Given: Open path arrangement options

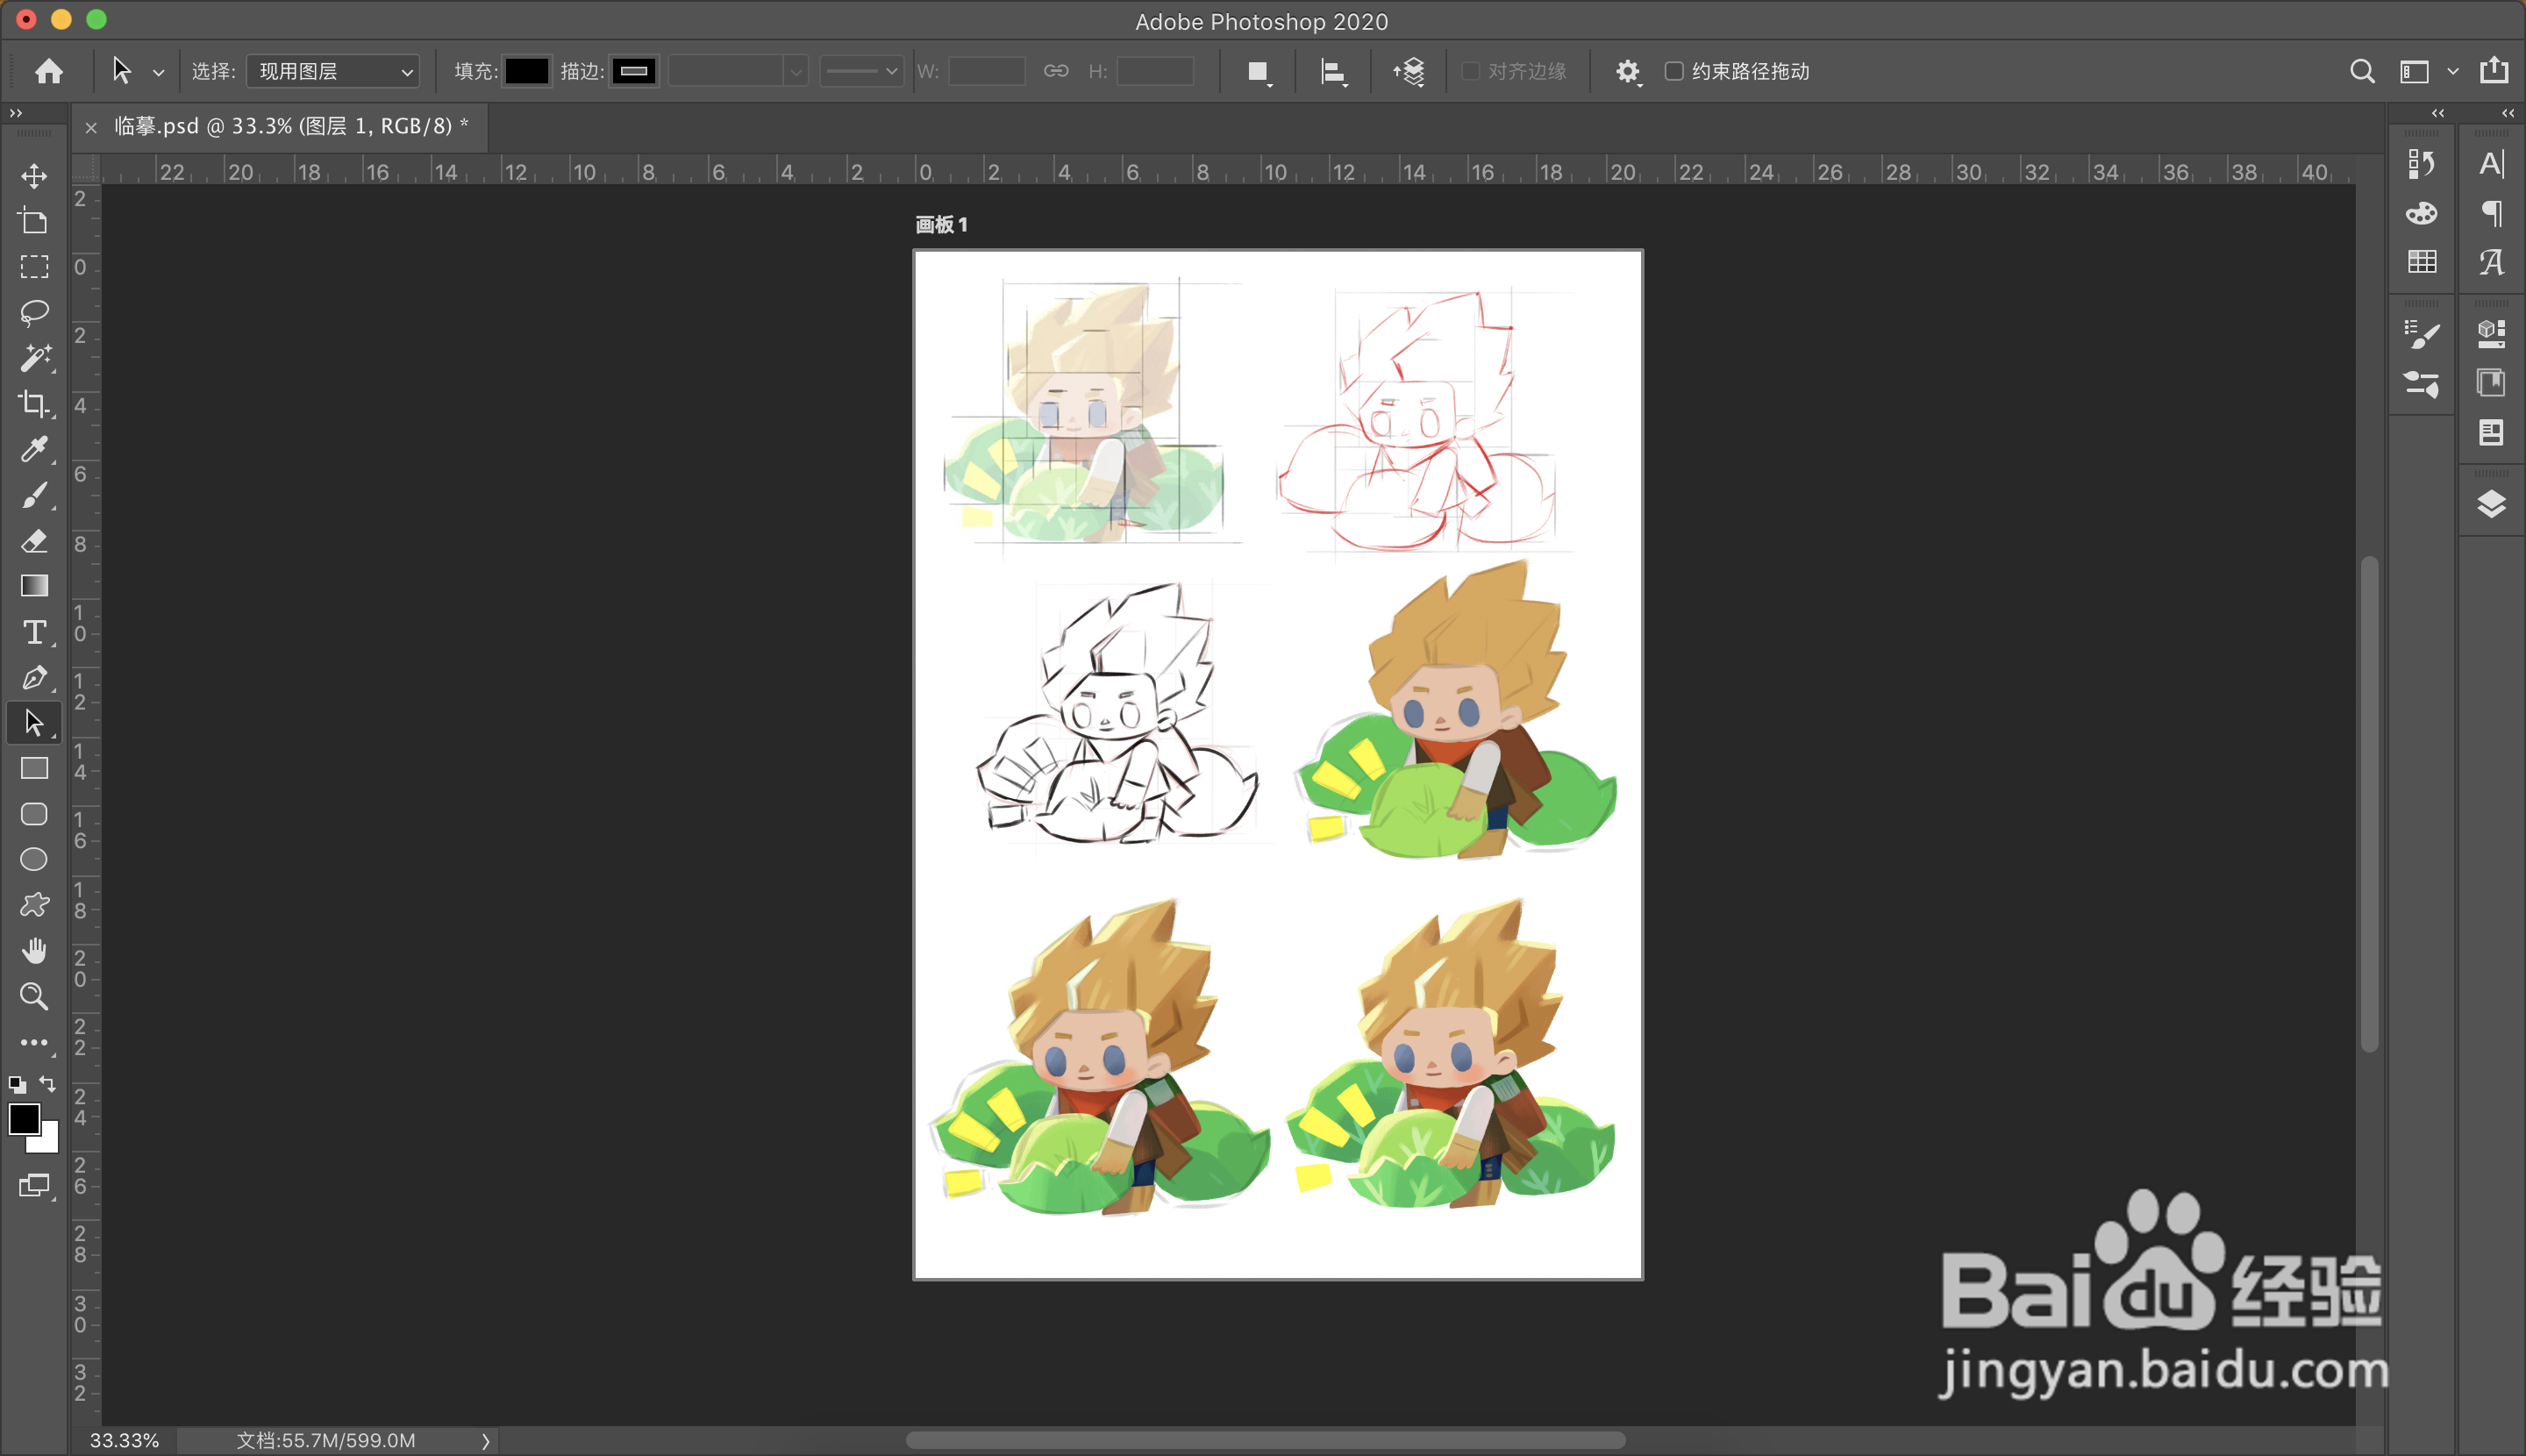Looking at the screenshot, I should coord(1409,71).
